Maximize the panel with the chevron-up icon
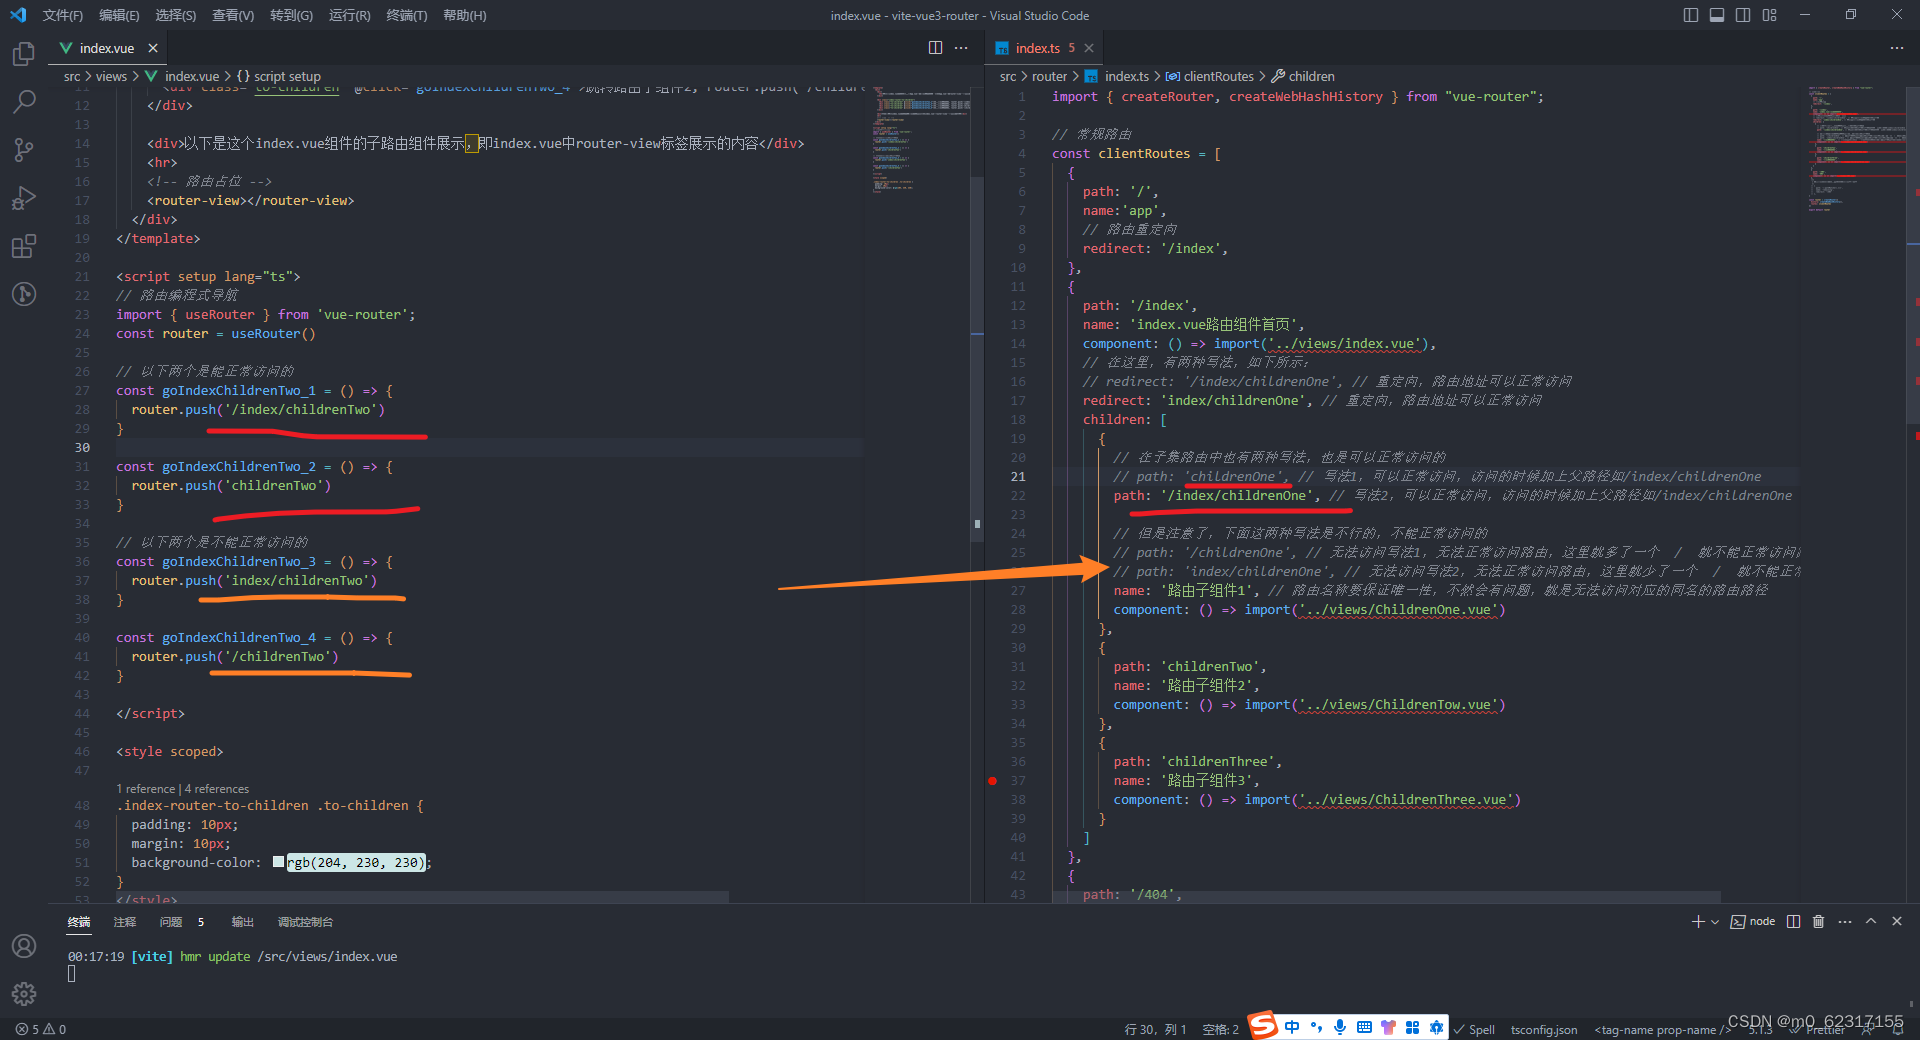1920x1040 pixels. pos(1871,921)
